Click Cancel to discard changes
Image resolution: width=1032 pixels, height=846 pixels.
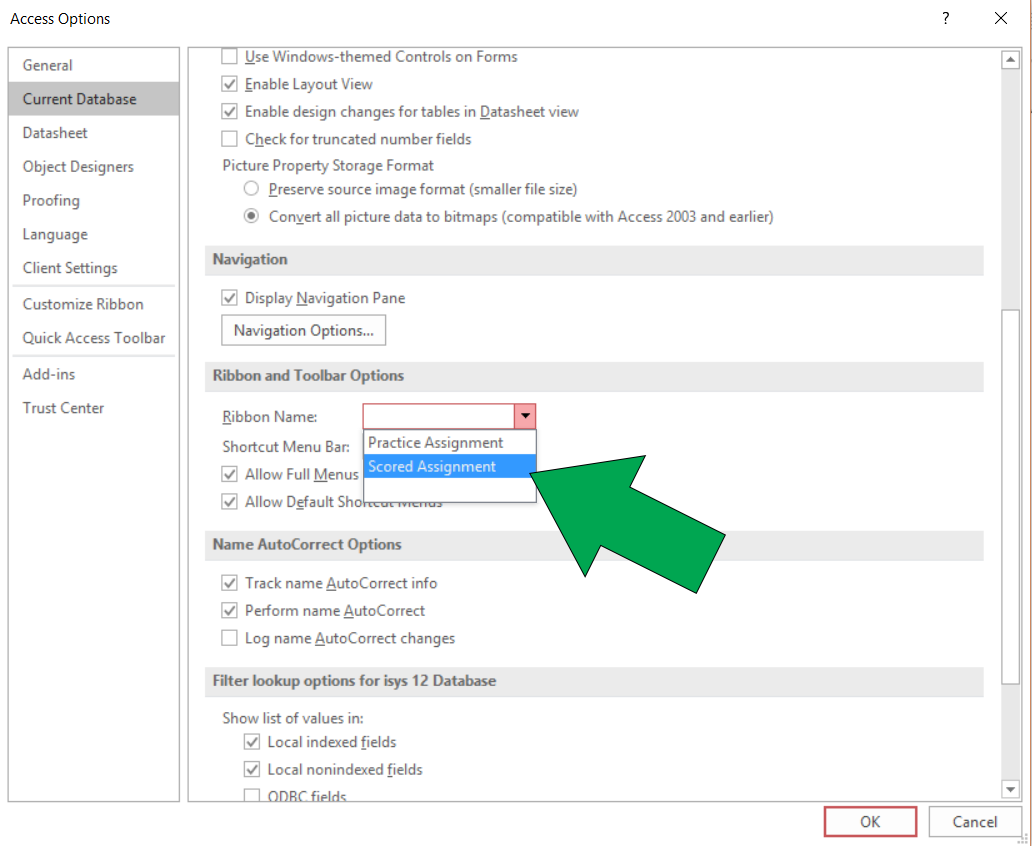[x=975, y=822]
